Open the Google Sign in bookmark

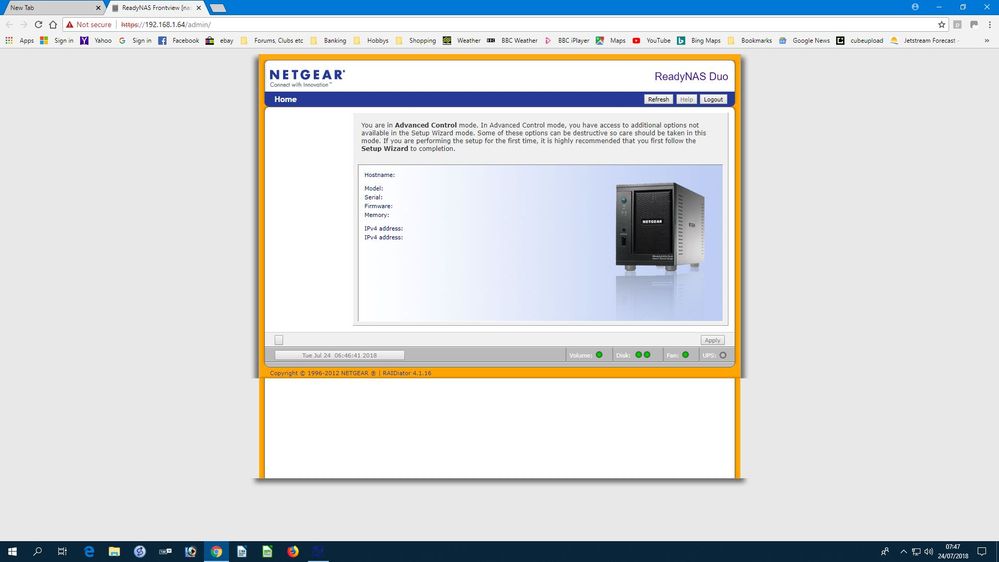tap(135, 40)
